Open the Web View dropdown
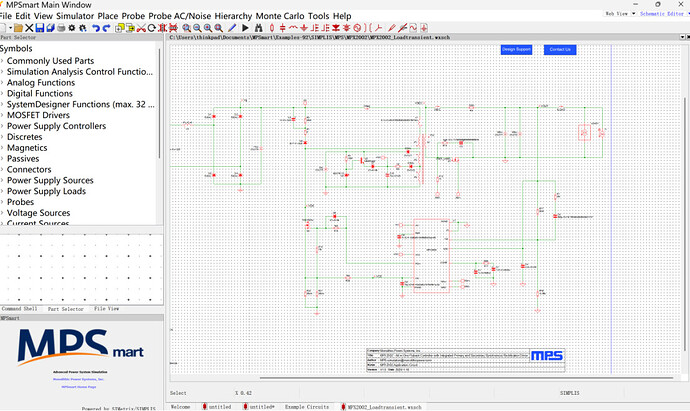The height and width of the screenshot is (411, 690). pos(620,14)
